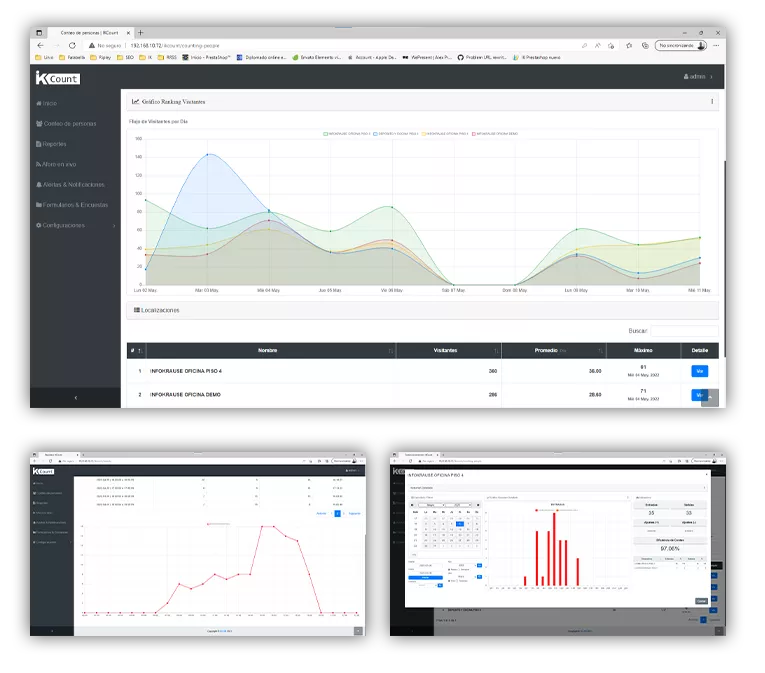
Task: Click the browser back arrow
Action: pyautogui.click(x=41, y=45)
